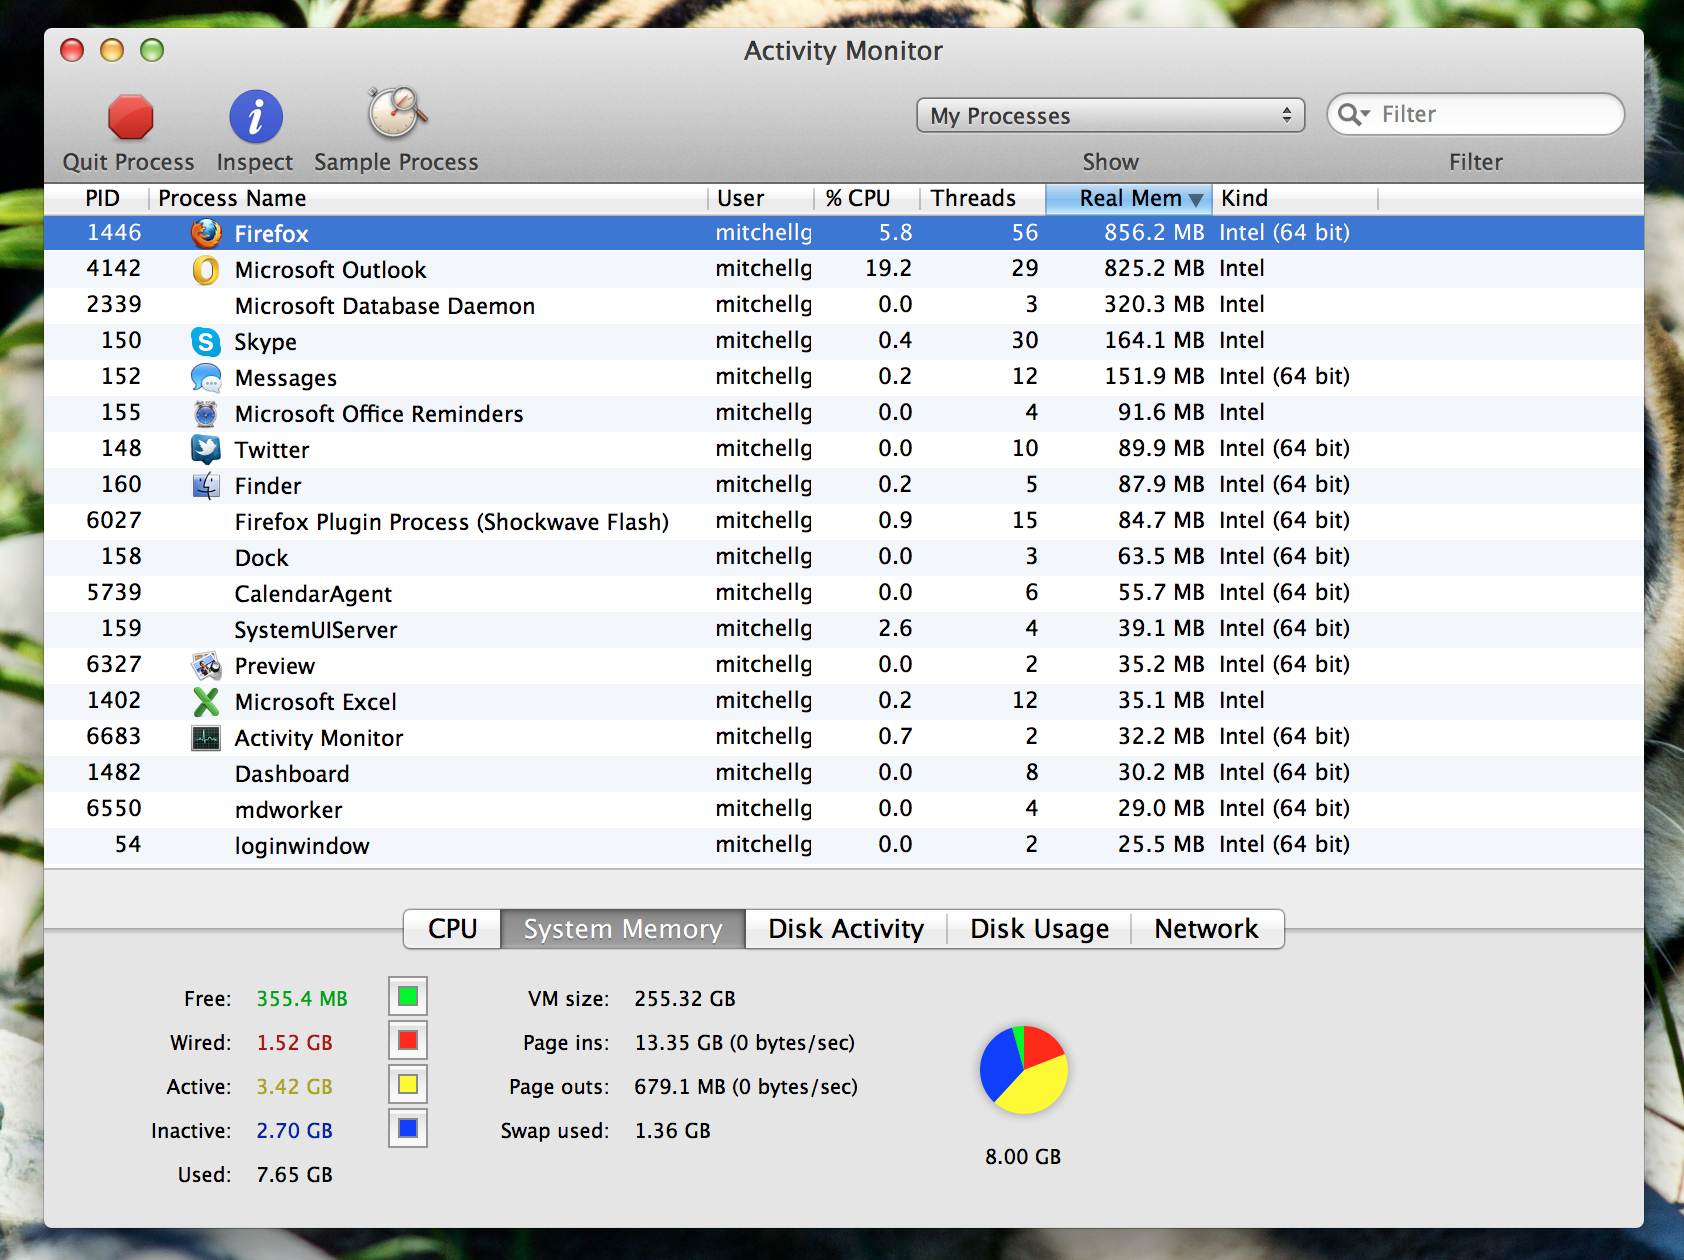Select the loginwindow process row
The image size is (1684, 1260).
pyautogui.click(x=844, y=845)
